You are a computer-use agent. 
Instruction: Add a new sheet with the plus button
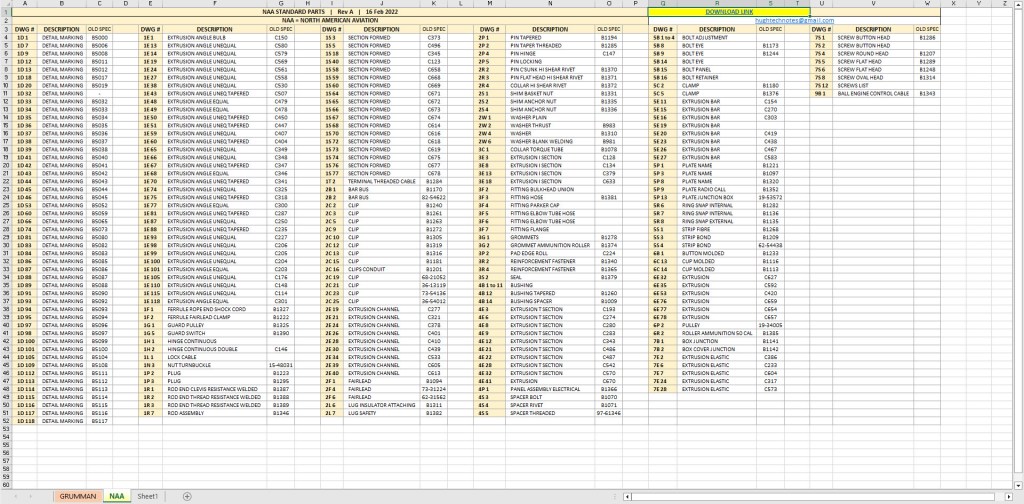tap(186, 496)
